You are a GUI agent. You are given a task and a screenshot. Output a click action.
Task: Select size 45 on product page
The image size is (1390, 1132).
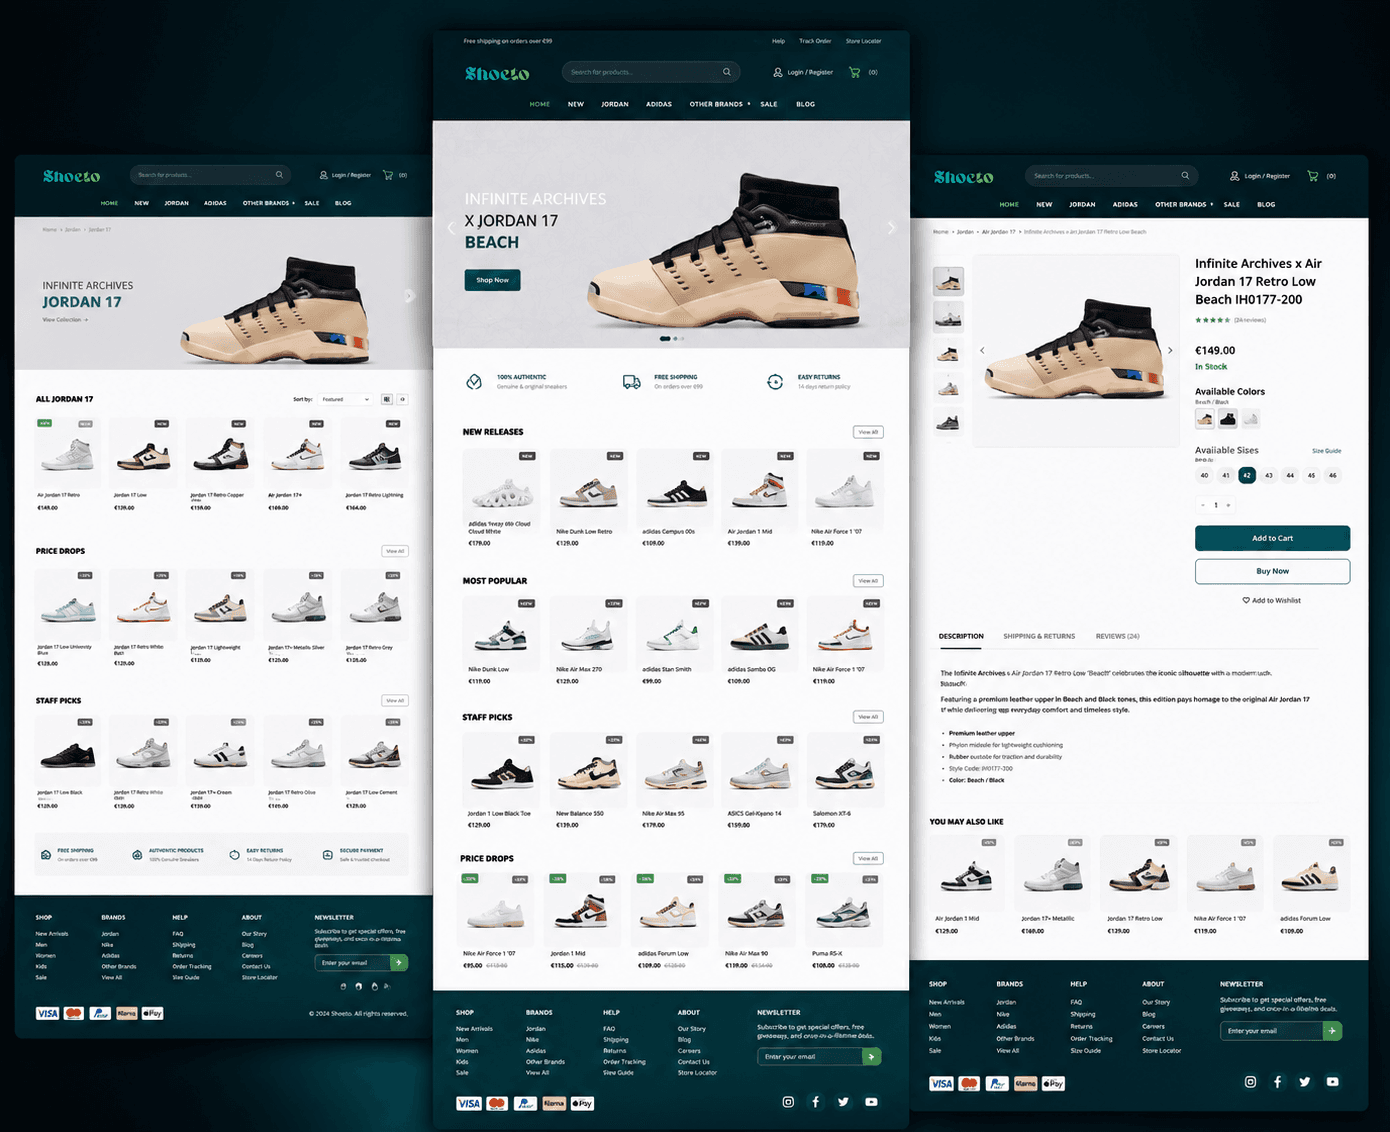tap(1312, 476)
